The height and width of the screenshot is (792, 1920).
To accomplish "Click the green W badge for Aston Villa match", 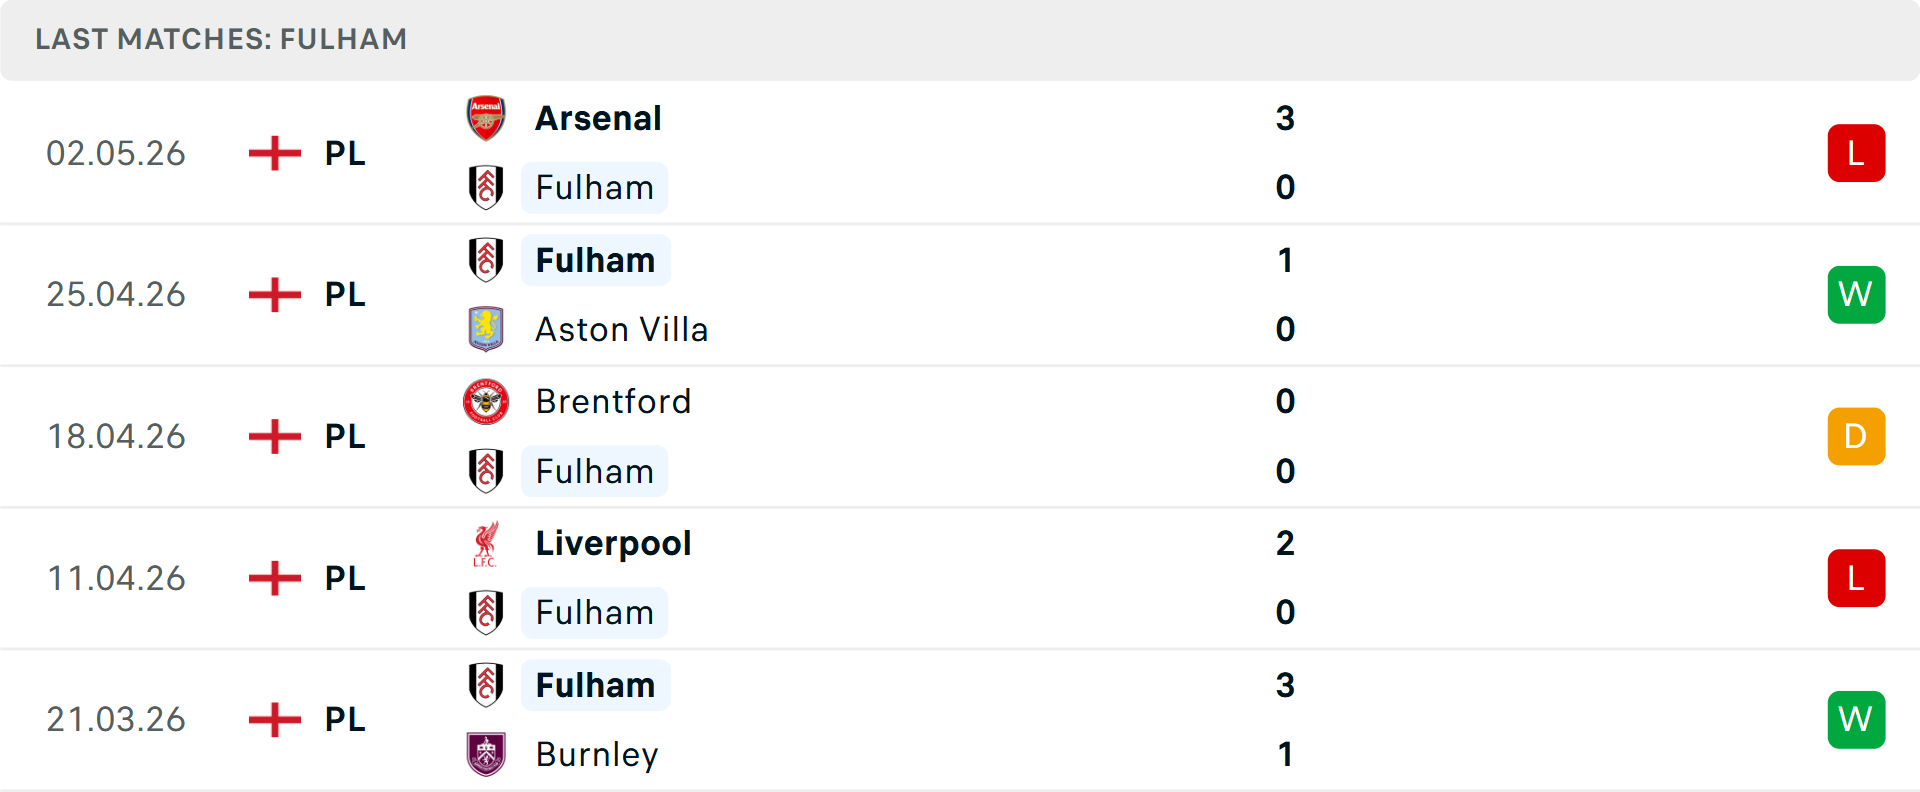I will tap(1856, 294).
